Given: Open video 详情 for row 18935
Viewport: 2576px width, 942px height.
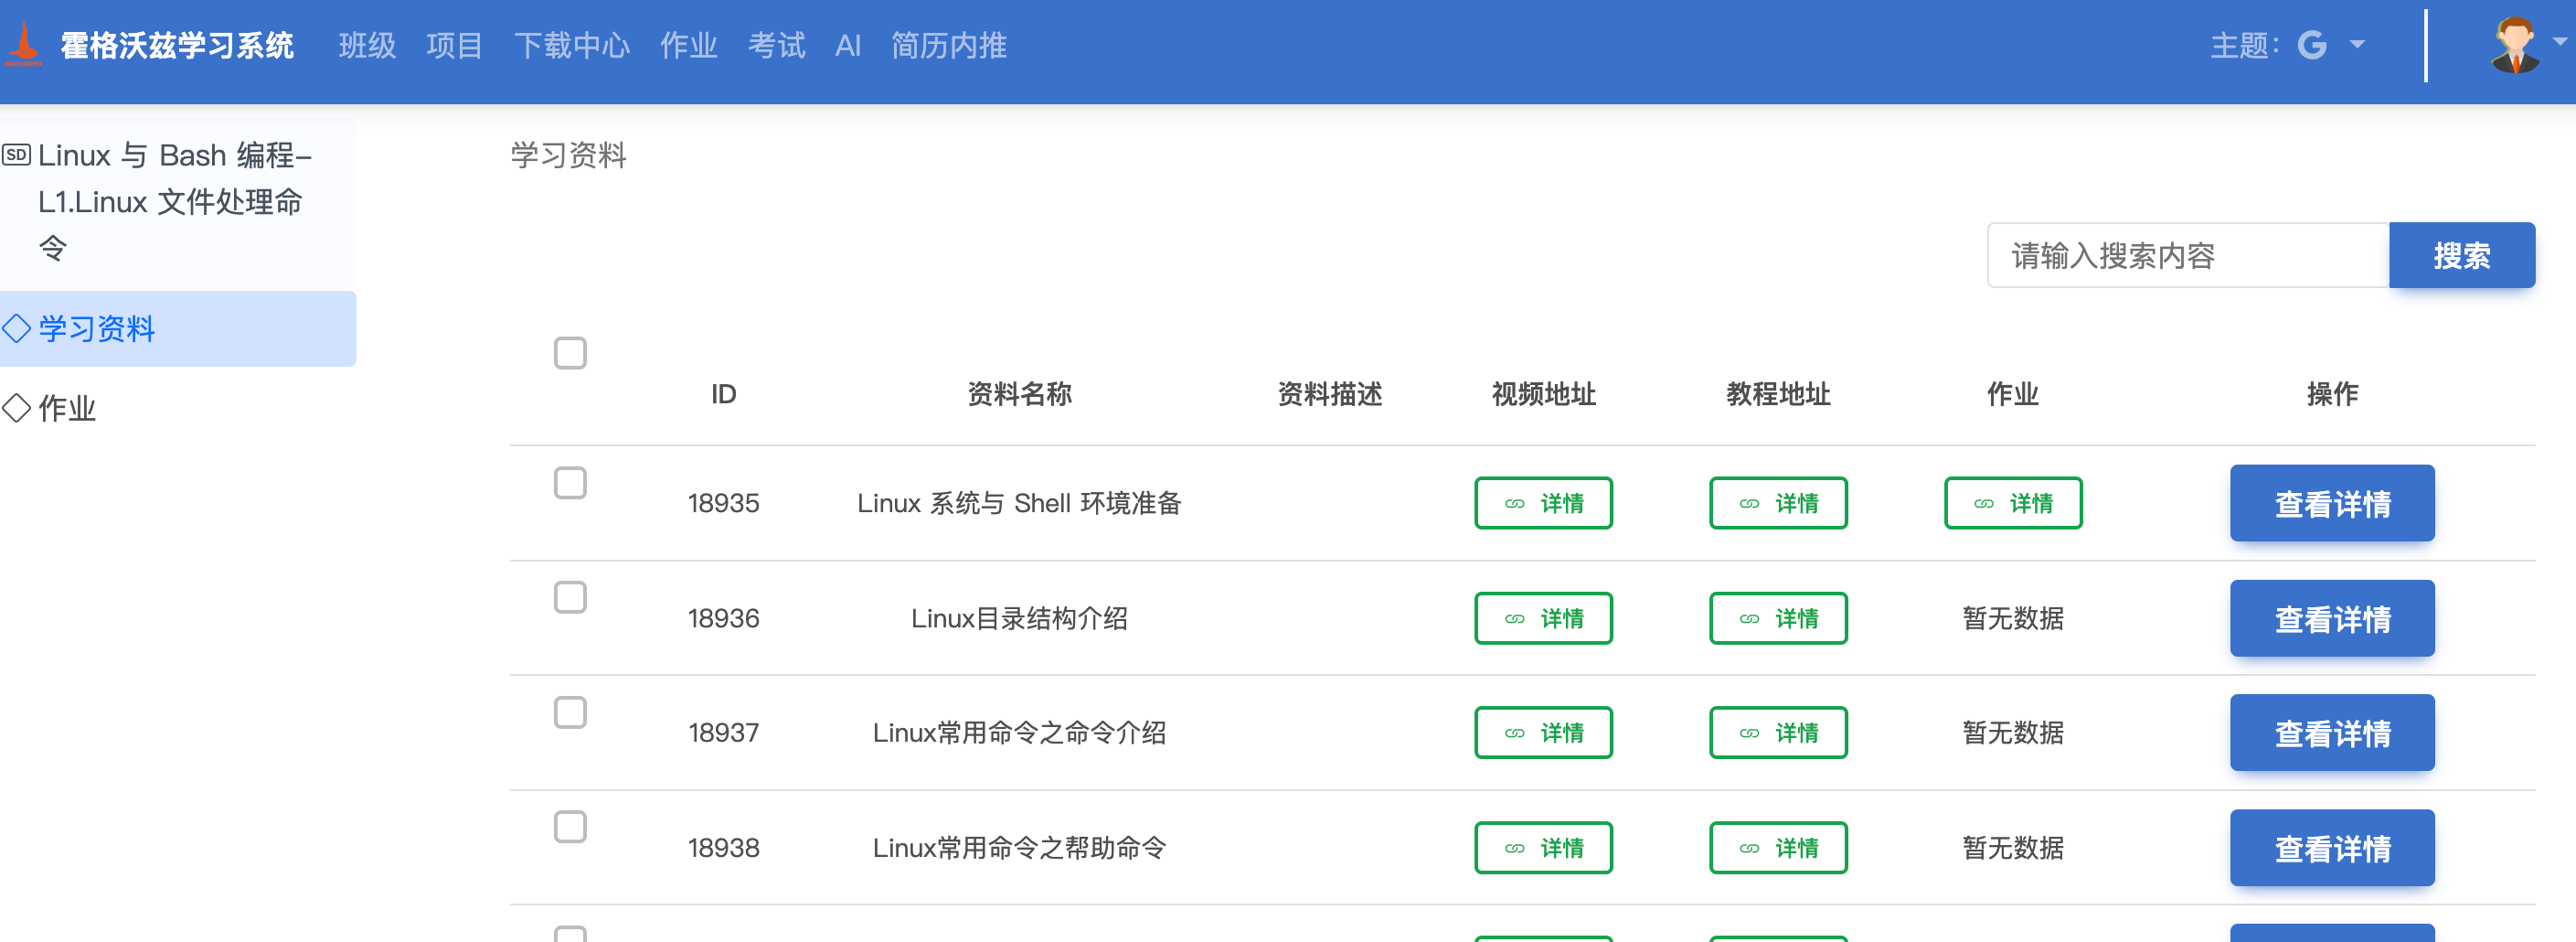Looking at the screenshot, I should (x=1543, y=503).
